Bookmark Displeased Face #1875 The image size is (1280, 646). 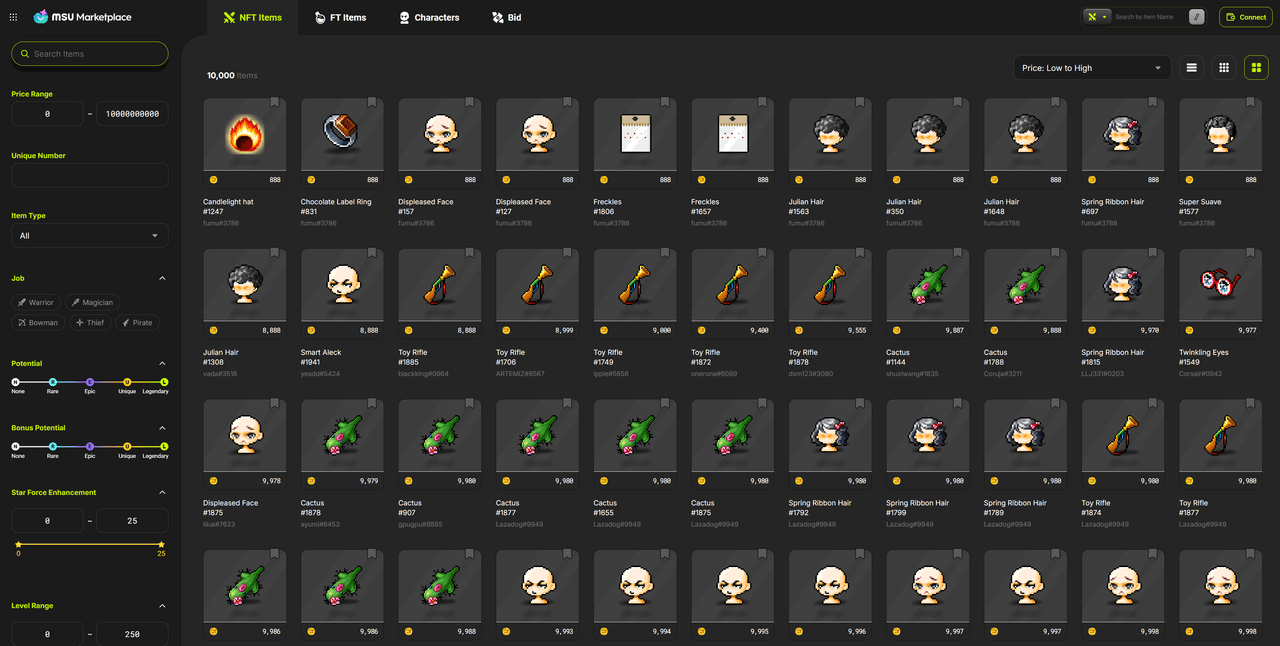click(274, 404)
